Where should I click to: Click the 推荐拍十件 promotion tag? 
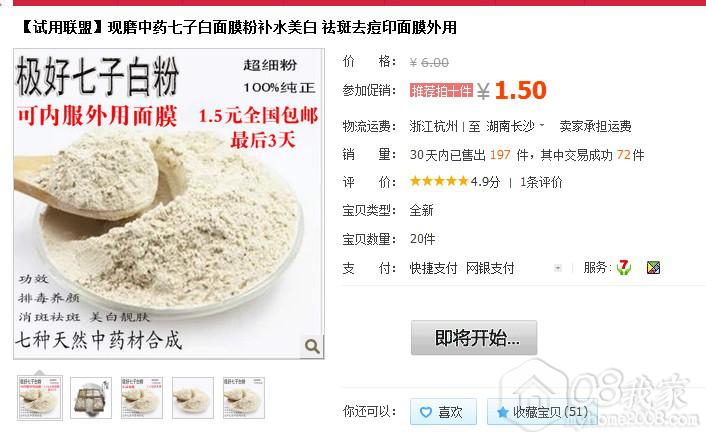(x=441, y=90)
